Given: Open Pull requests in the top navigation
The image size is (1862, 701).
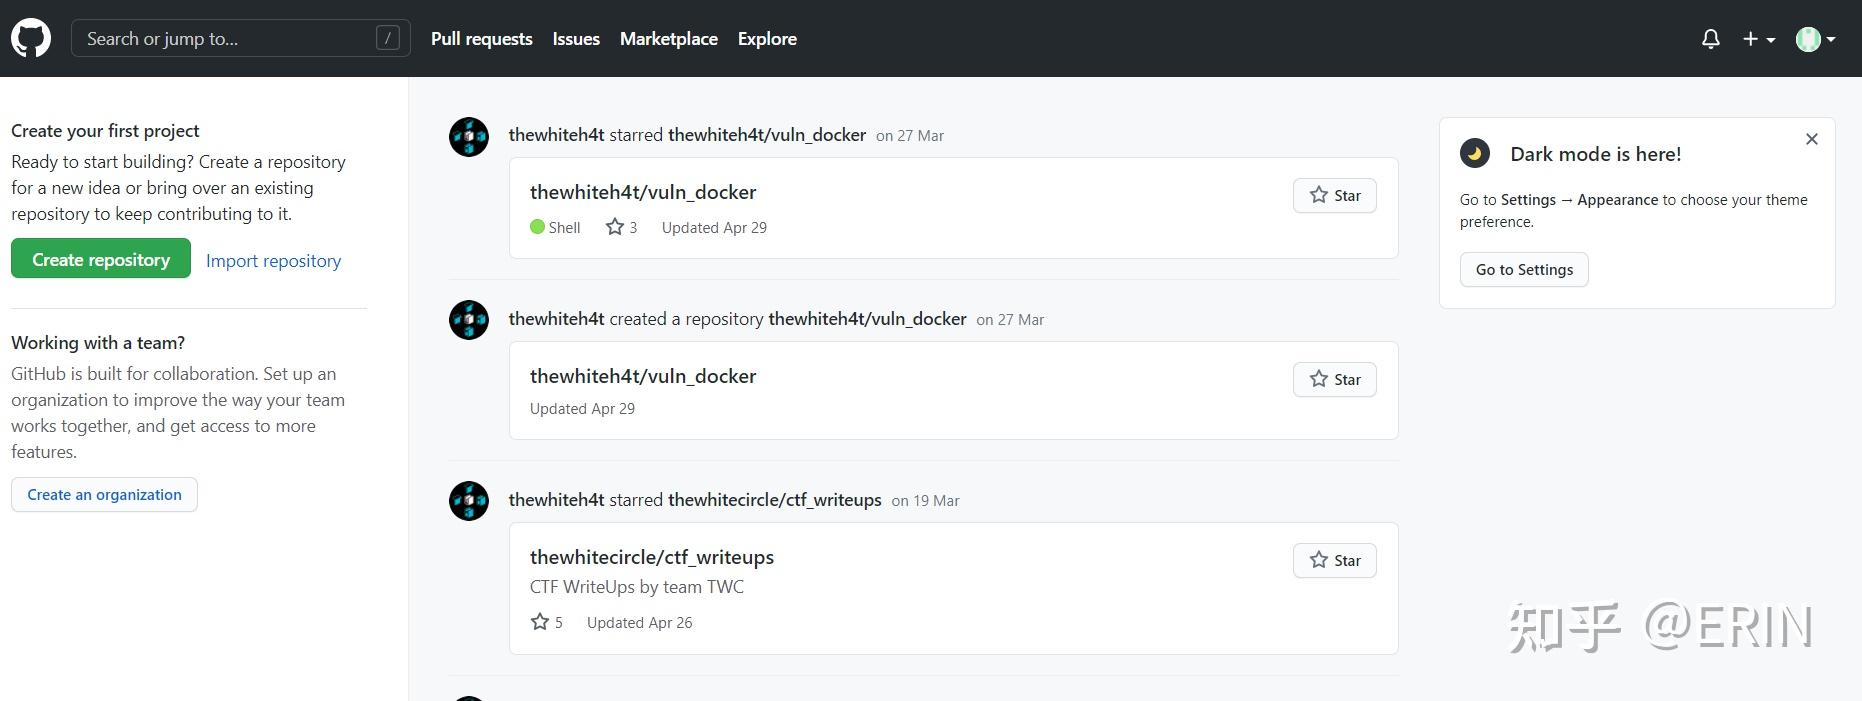Looking at the screenshot, I should coord(482,39).
